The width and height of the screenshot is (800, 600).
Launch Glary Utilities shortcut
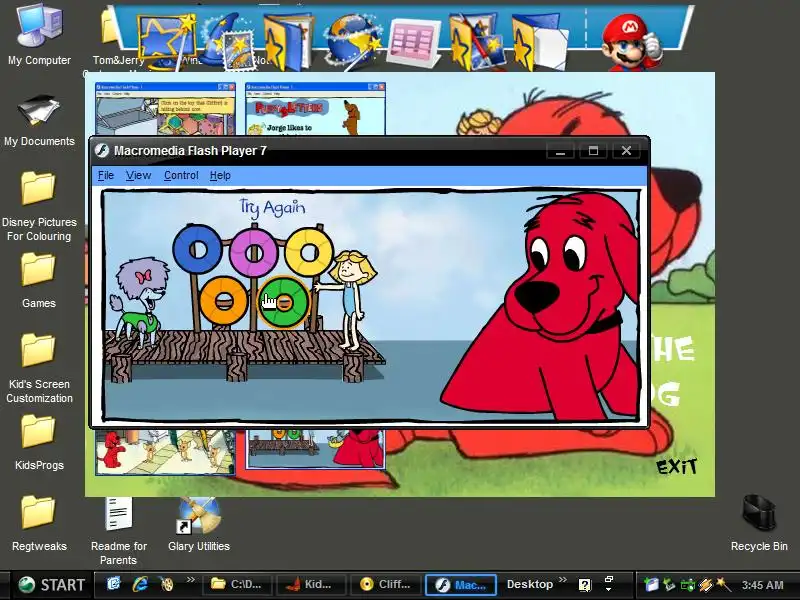click(x=198, y=524)
